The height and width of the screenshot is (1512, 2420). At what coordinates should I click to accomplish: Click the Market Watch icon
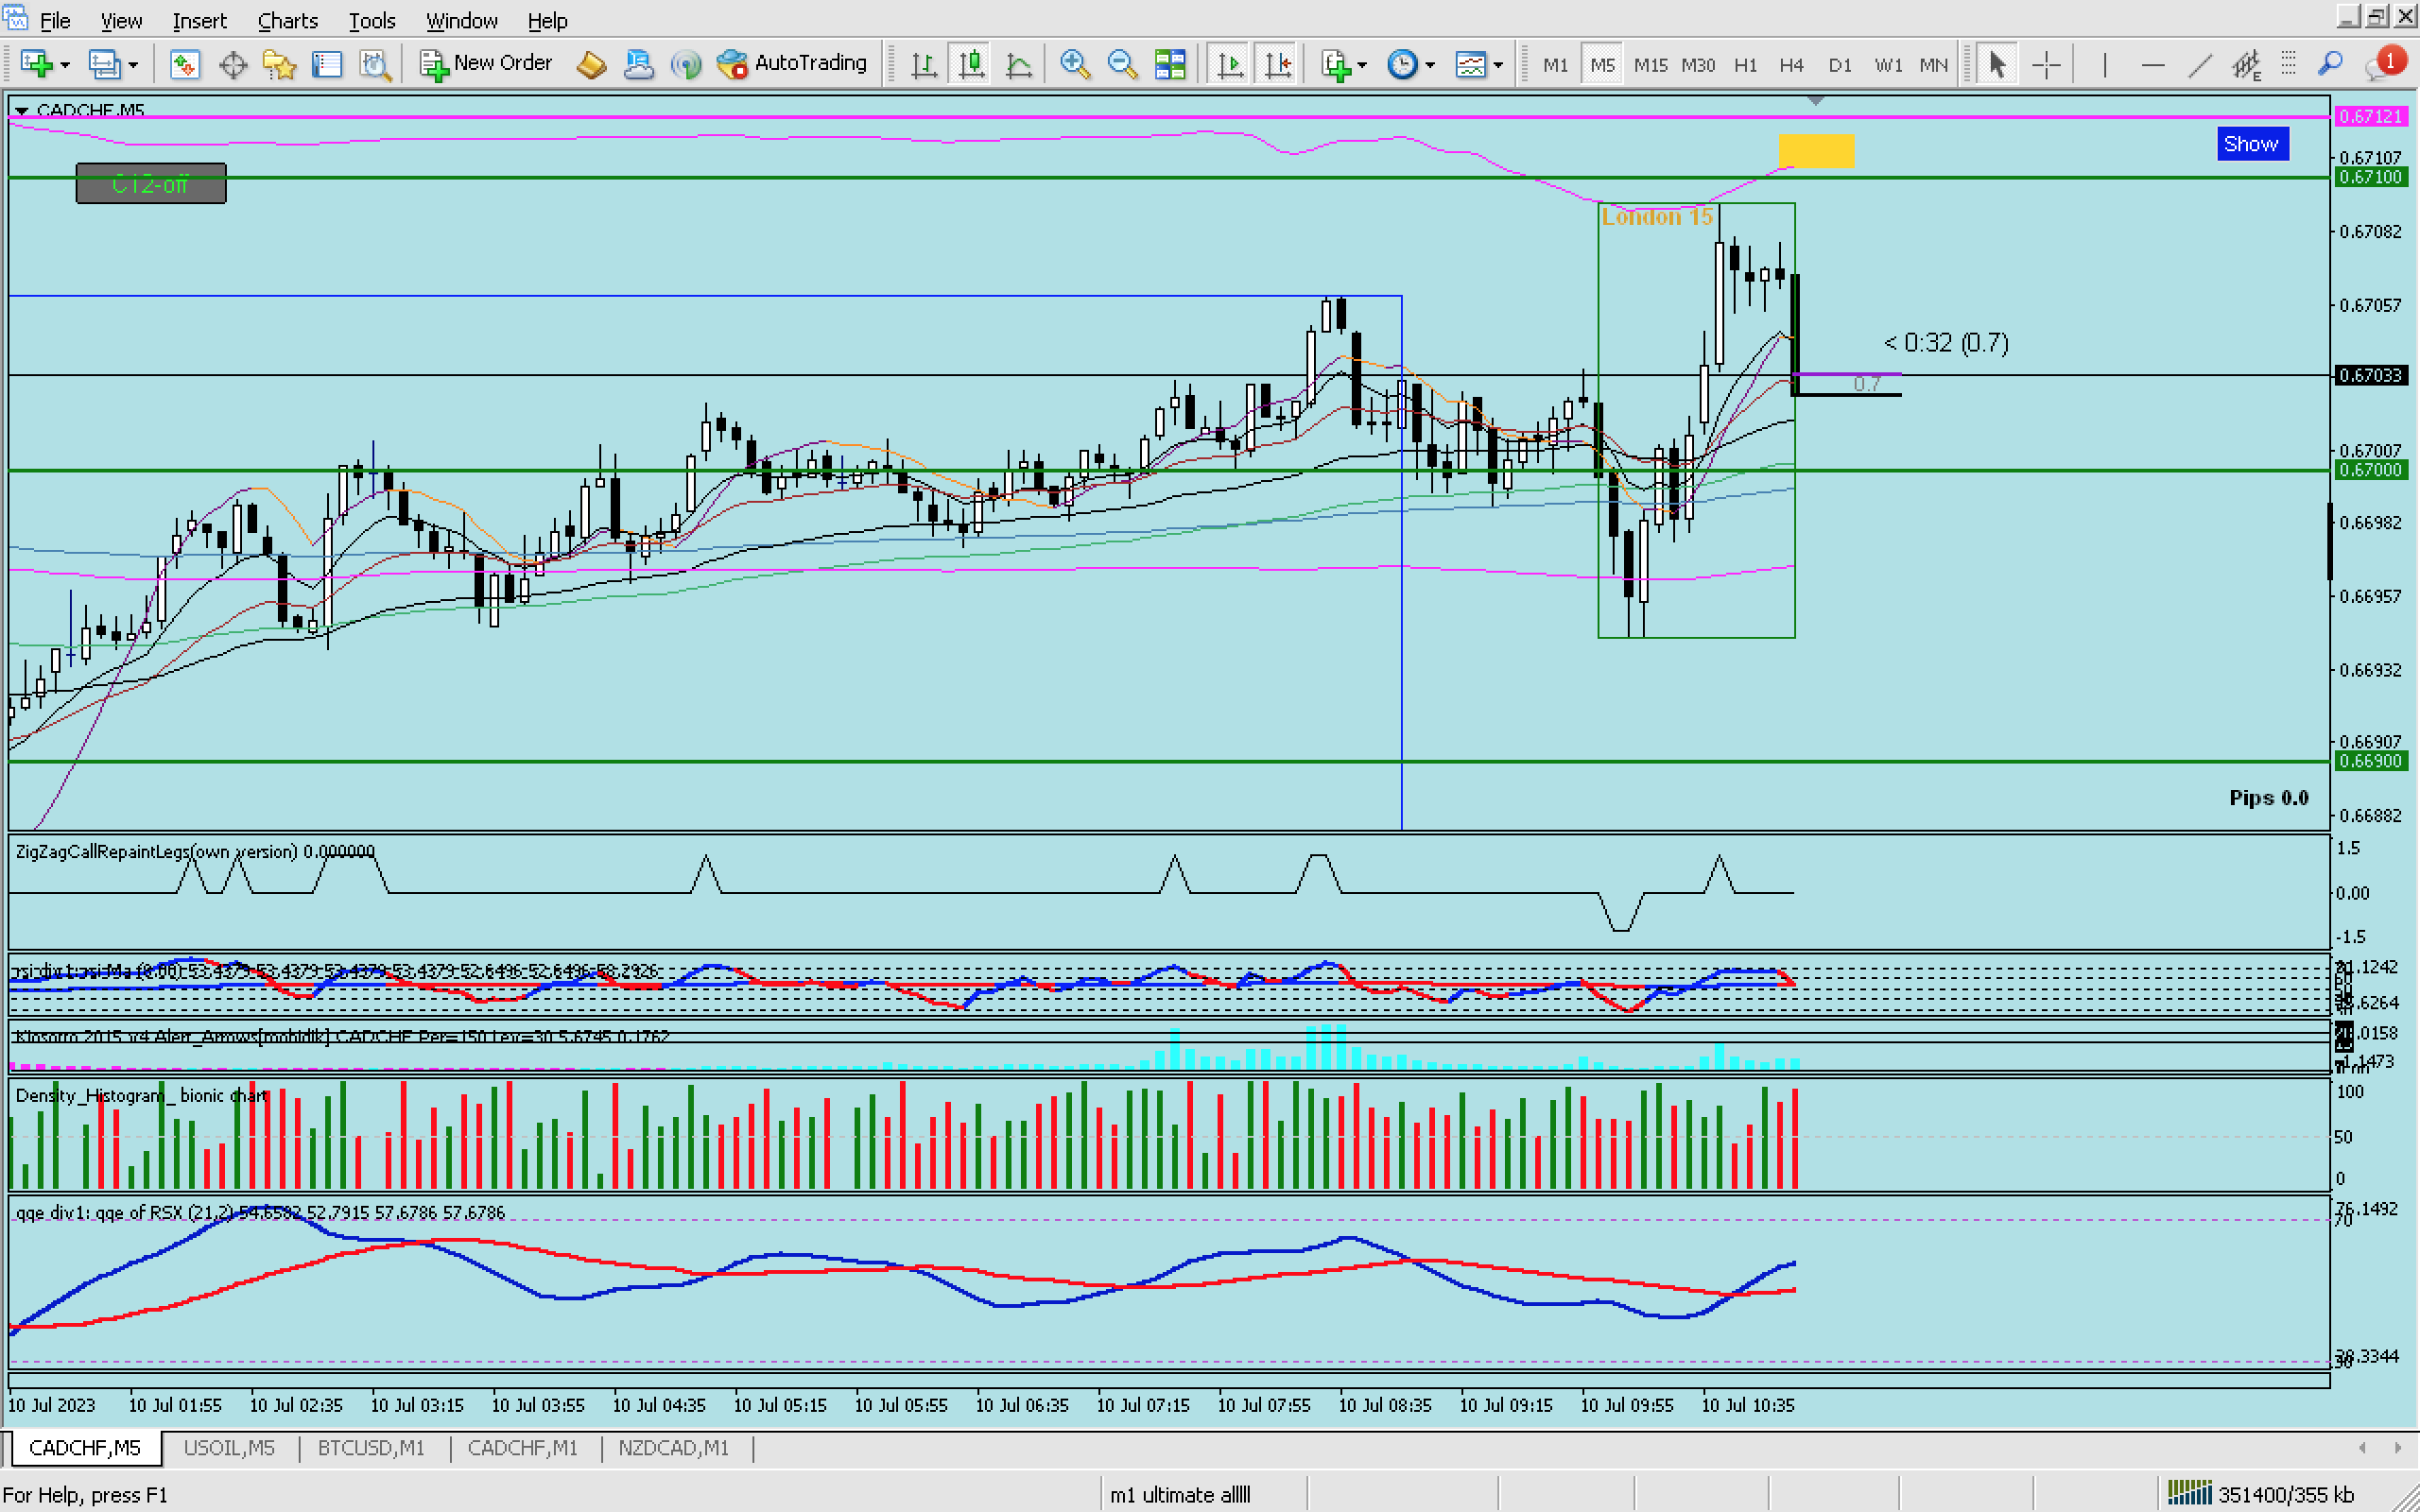pyautogui.click(x=184, y=65)
